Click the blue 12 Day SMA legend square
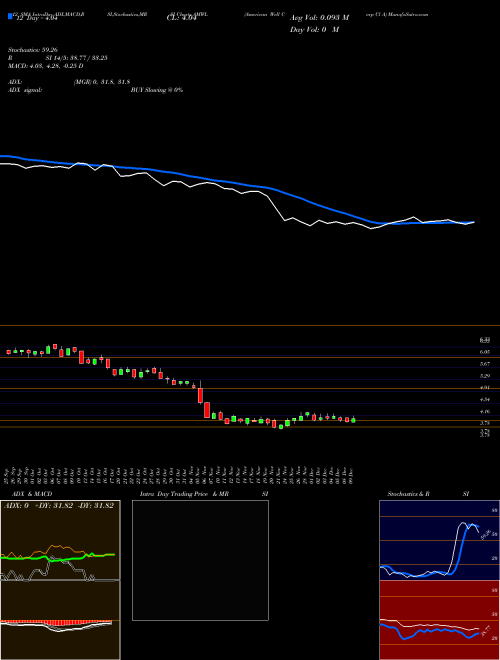Viewport: 500px width, 660px height. (10, 17)
